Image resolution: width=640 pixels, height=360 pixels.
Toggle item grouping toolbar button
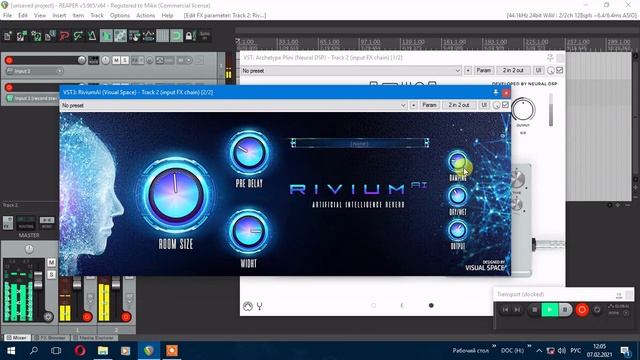click(x=120, y=36)
